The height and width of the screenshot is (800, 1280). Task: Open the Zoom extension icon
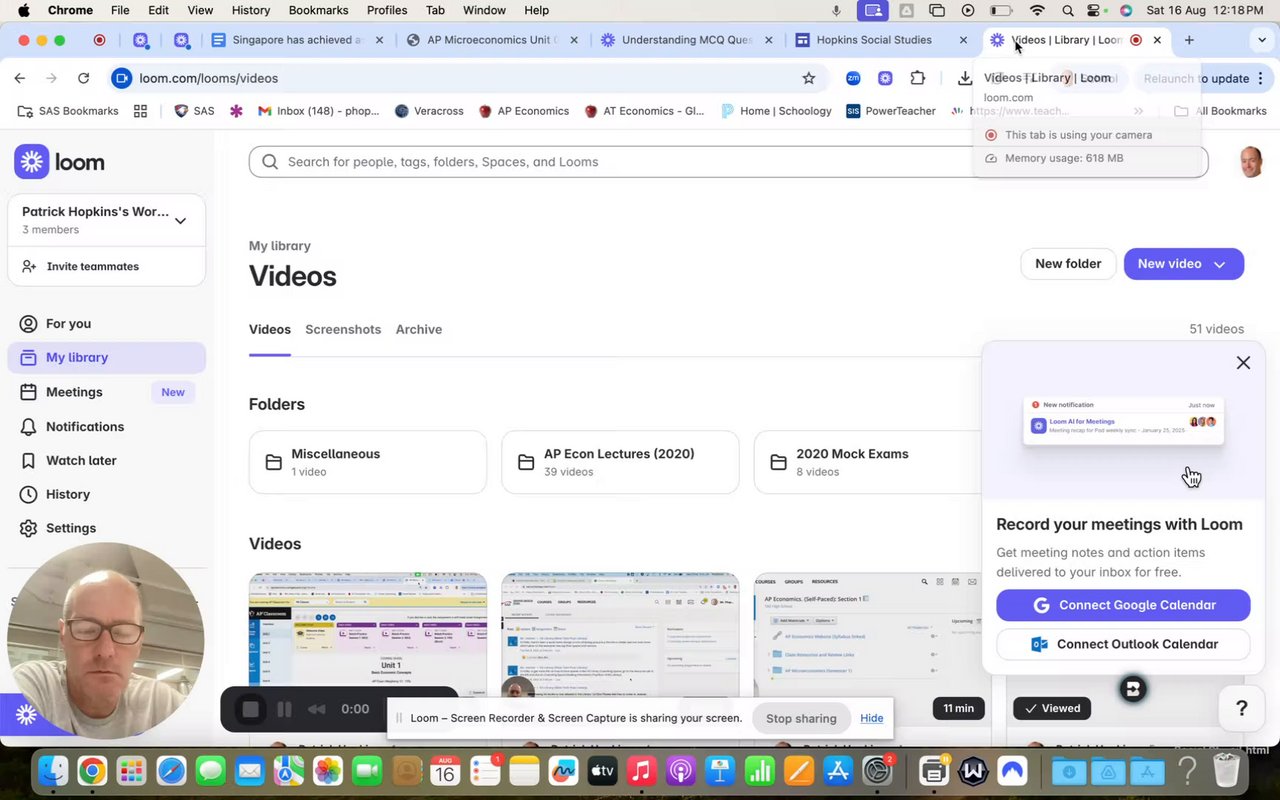853,78
